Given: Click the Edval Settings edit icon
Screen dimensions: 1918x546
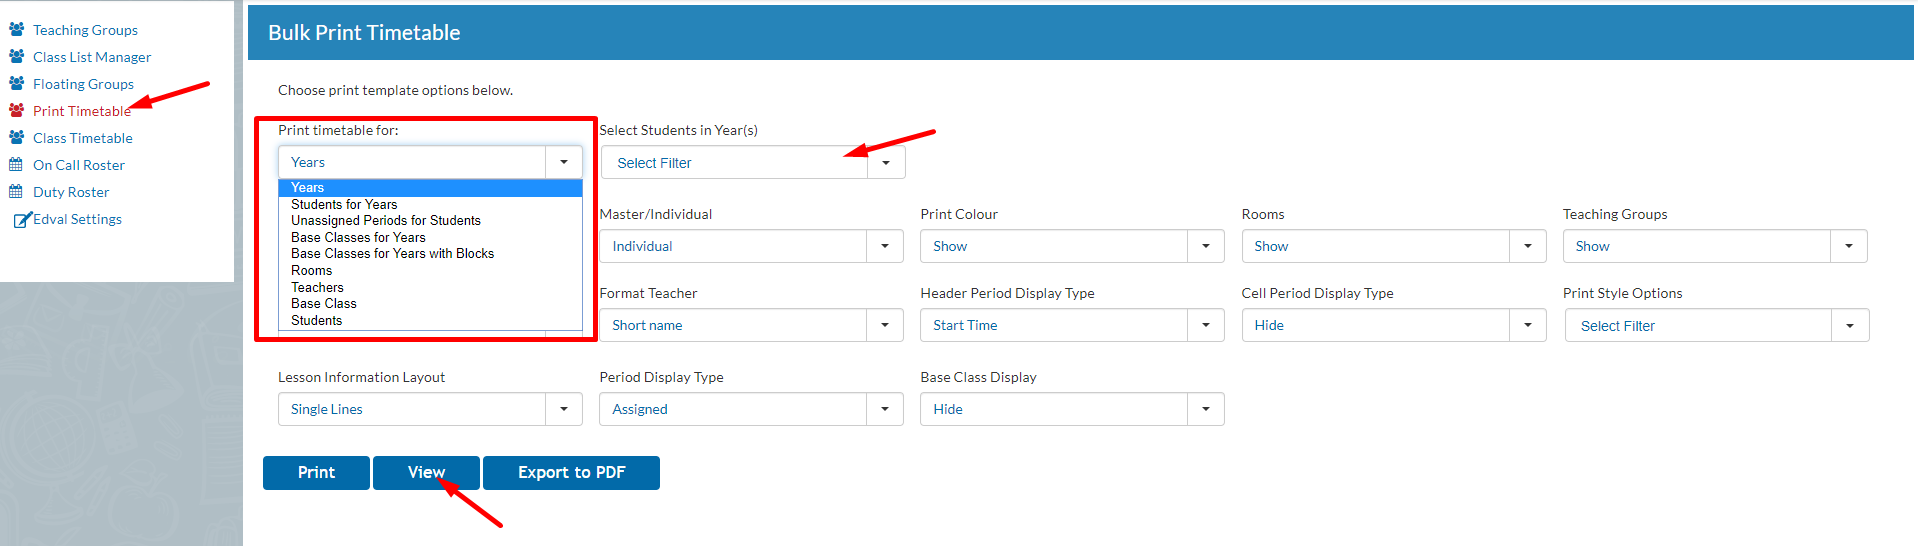Looking at the screenshot, I should tap(22, 219).
